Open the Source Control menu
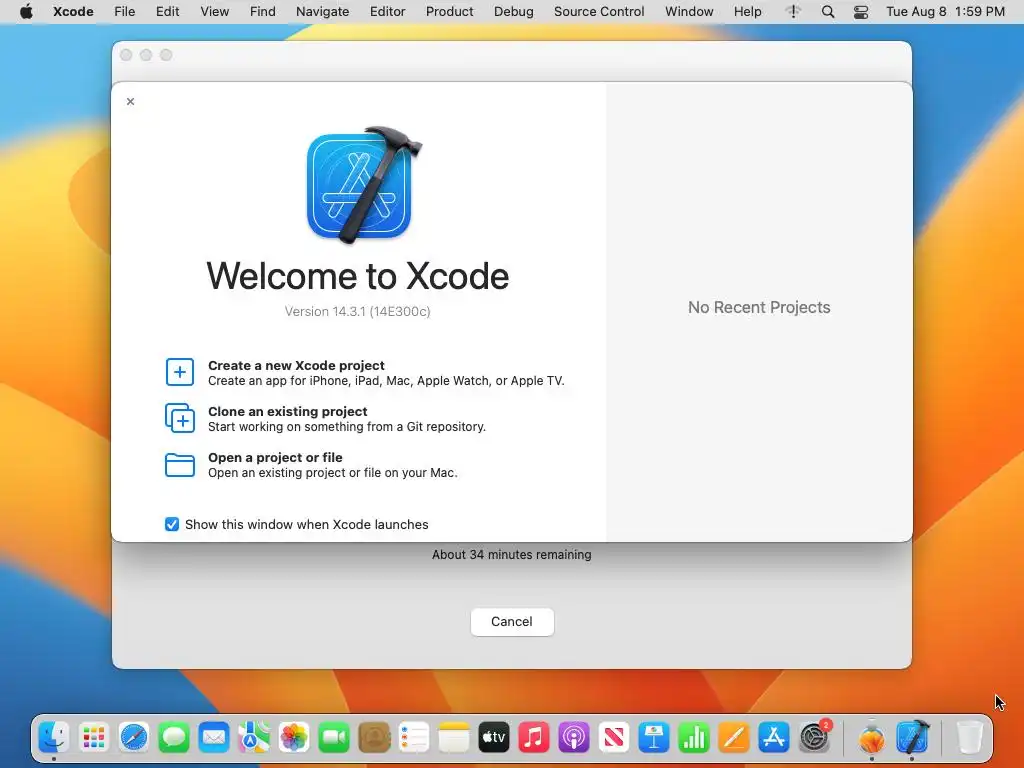The height and width of the screenshot is (768, 1024). [599, 12]
